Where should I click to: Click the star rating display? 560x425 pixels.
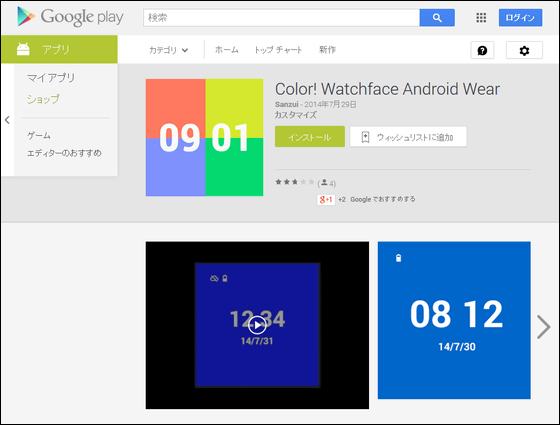(295, 182)
